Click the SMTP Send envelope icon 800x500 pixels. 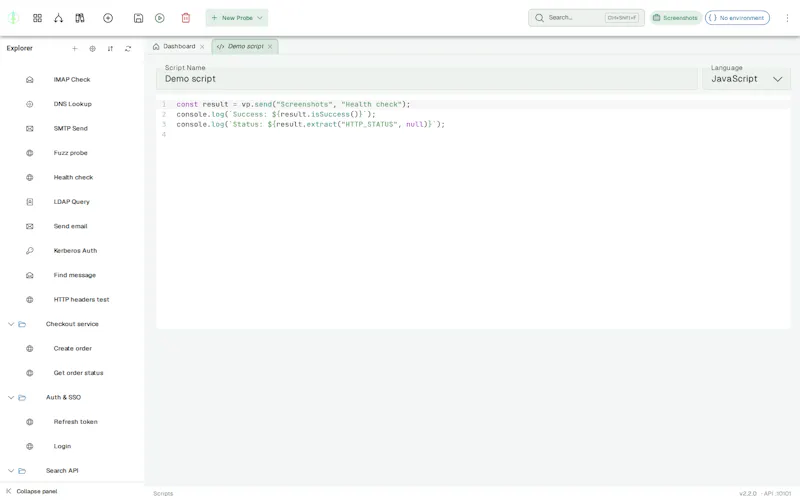[x=30, y=129]
